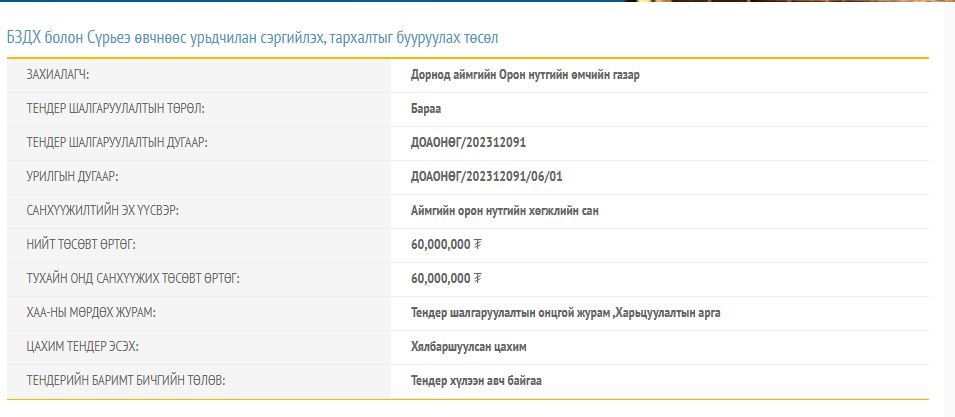Select the Хялбаршуулсан цахим value
955x417 pixels.
(x=468, y=347)
